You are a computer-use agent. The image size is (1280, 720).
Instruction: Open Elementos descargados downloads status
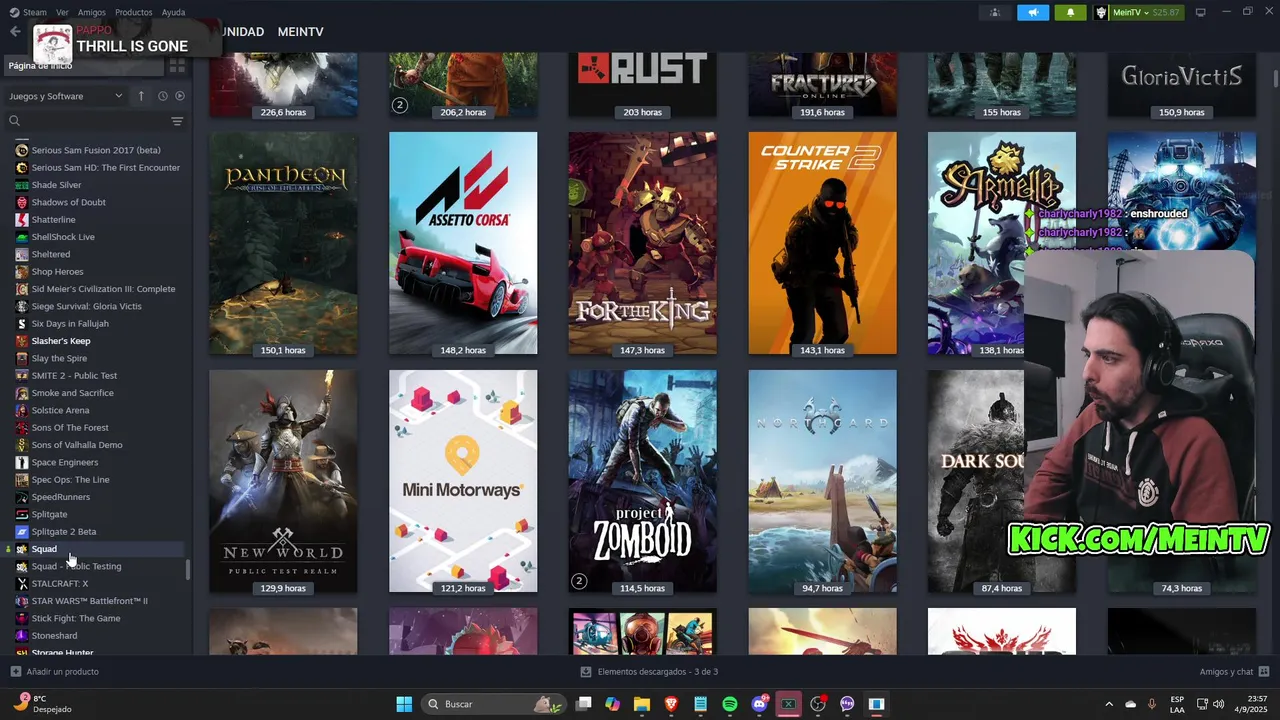649,672
